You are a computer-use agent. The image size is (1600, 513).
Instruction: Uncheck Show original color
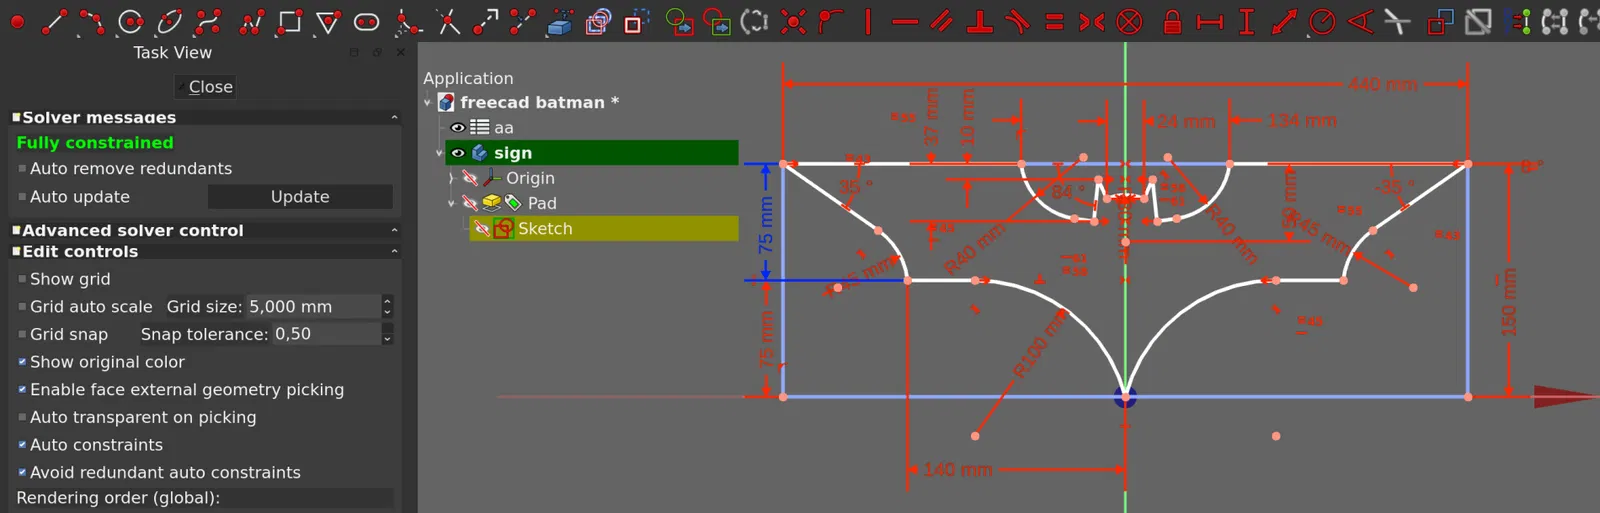(x=22, y=362)
